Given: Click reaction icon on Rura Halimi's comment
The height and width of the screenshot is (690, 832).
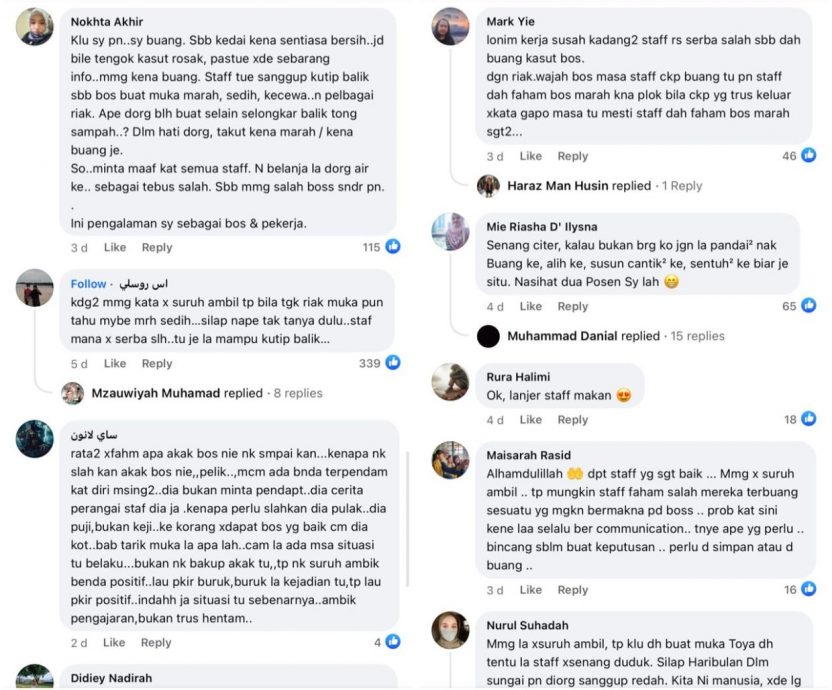Looking at the screenshot, I should click(x=808, y=419).
